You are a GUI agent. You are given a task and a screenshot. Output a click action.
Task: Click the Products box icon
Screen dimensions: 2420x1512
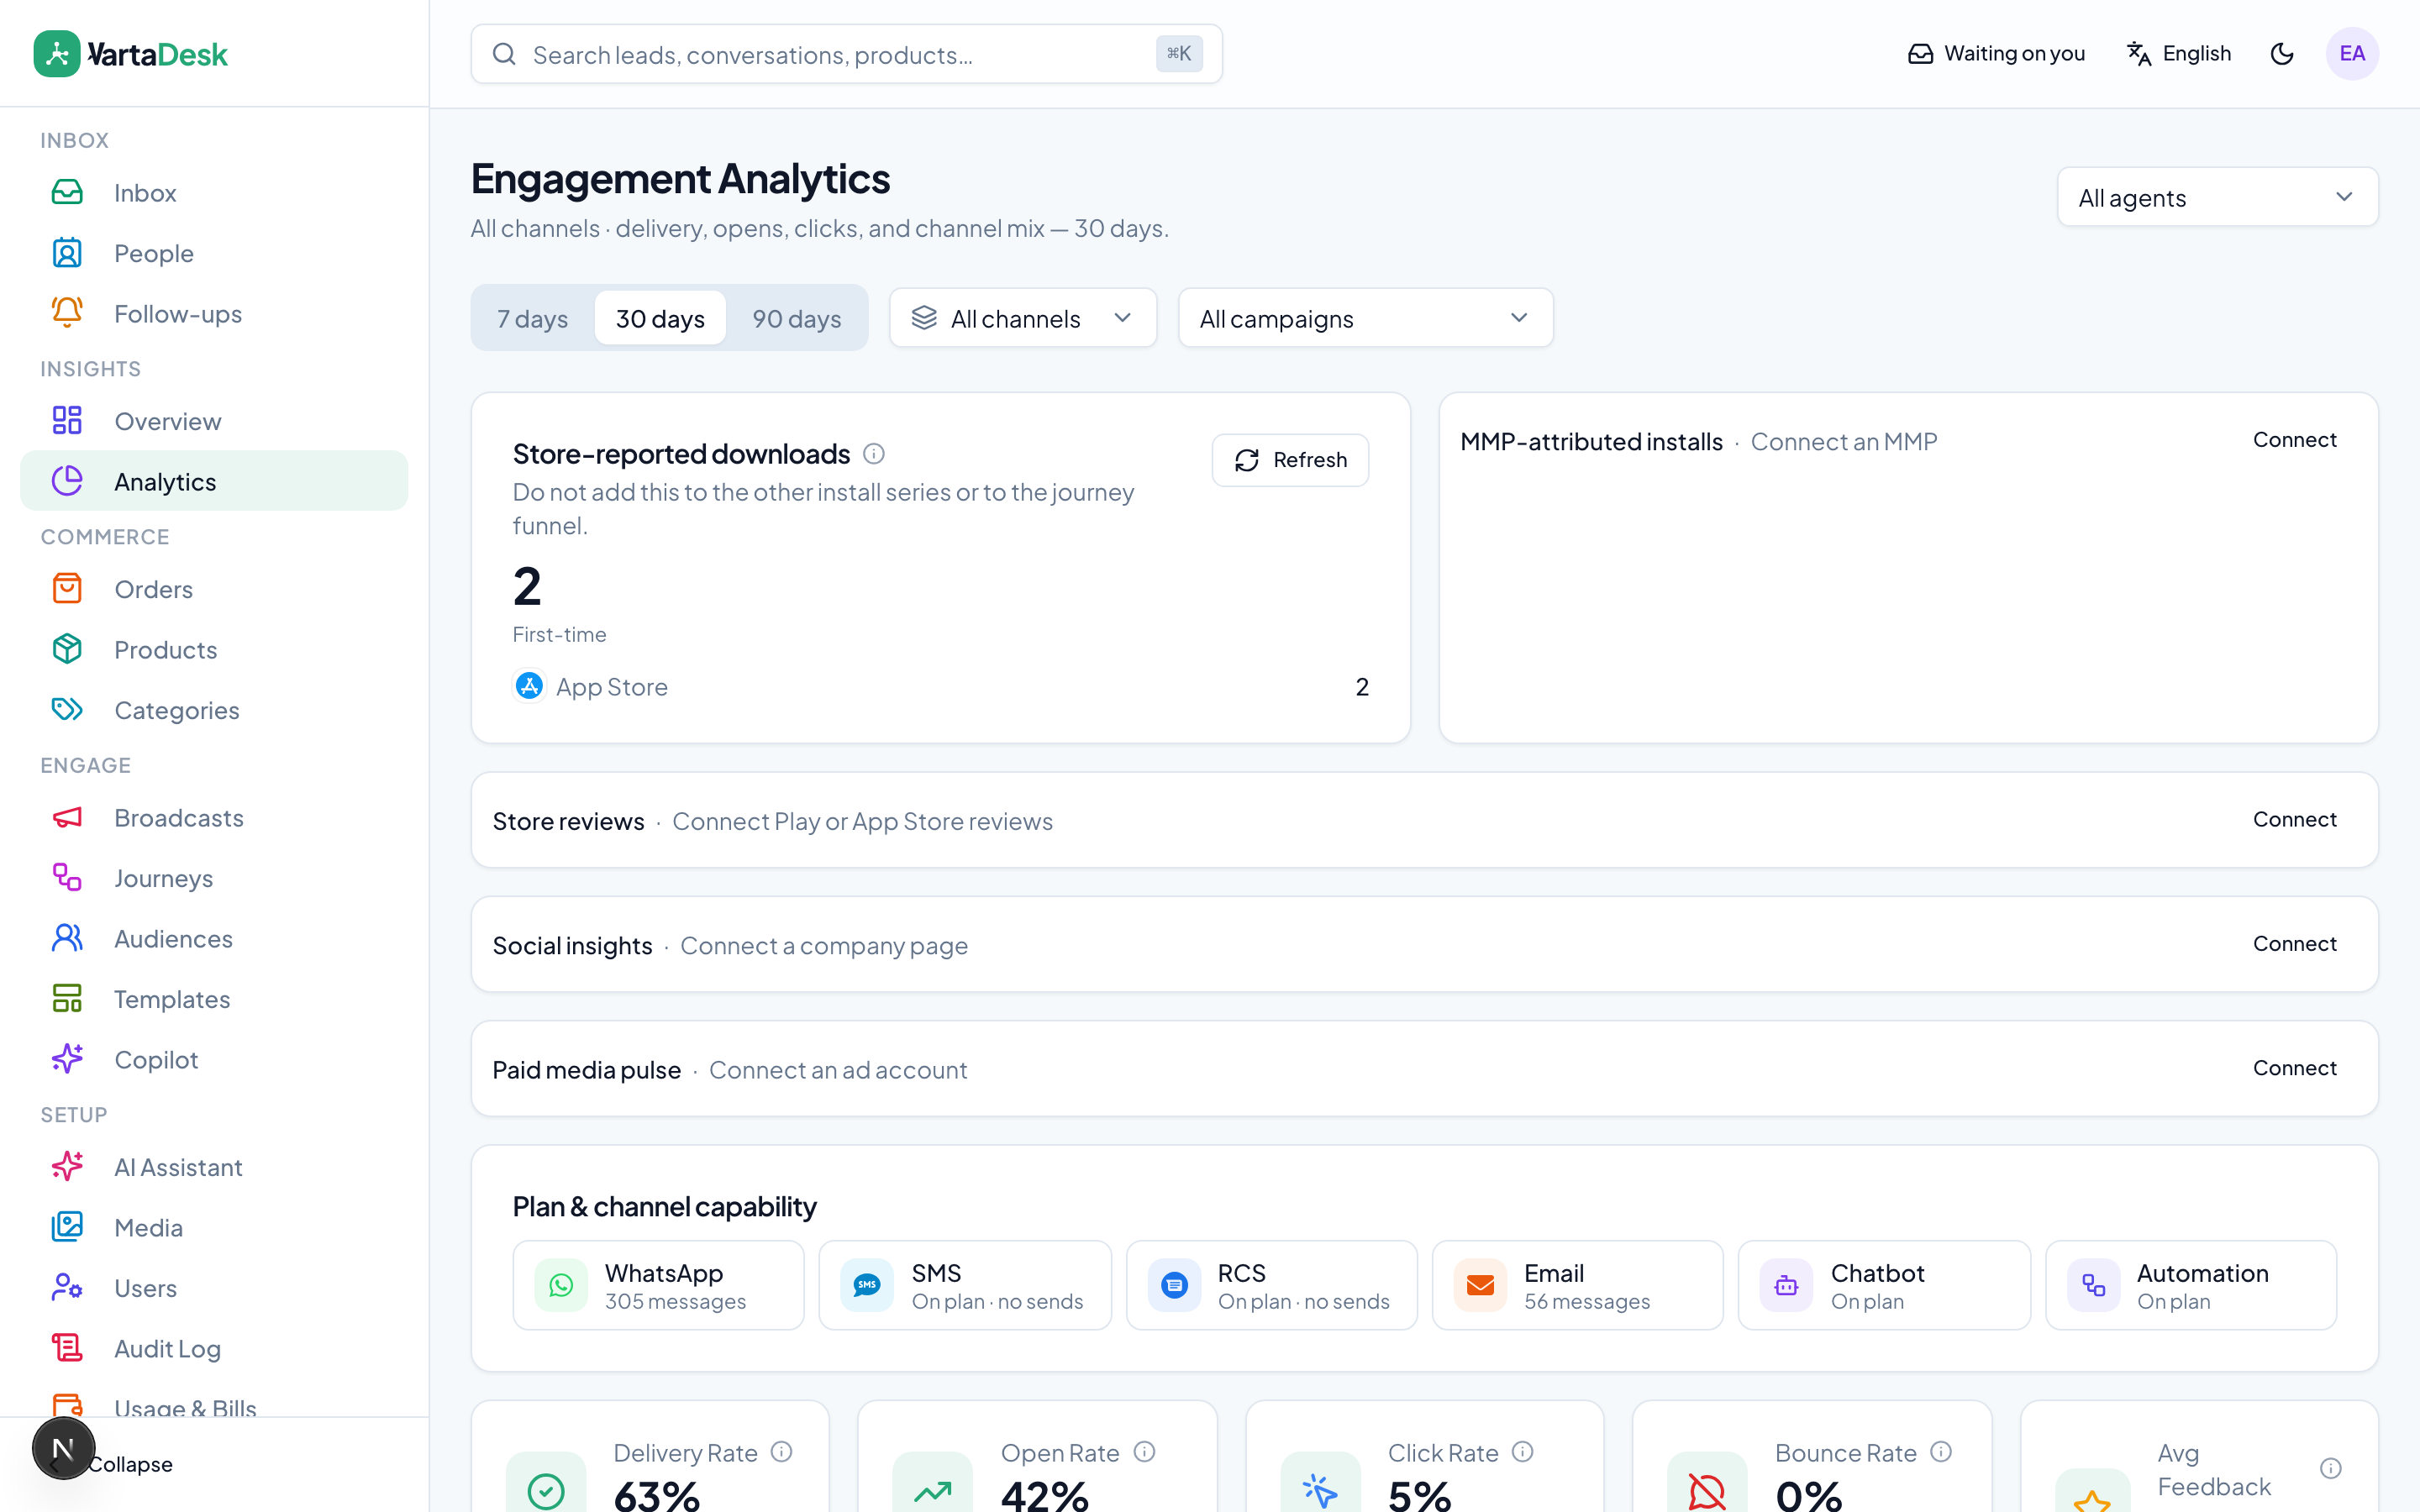click(x=67, y=649)
